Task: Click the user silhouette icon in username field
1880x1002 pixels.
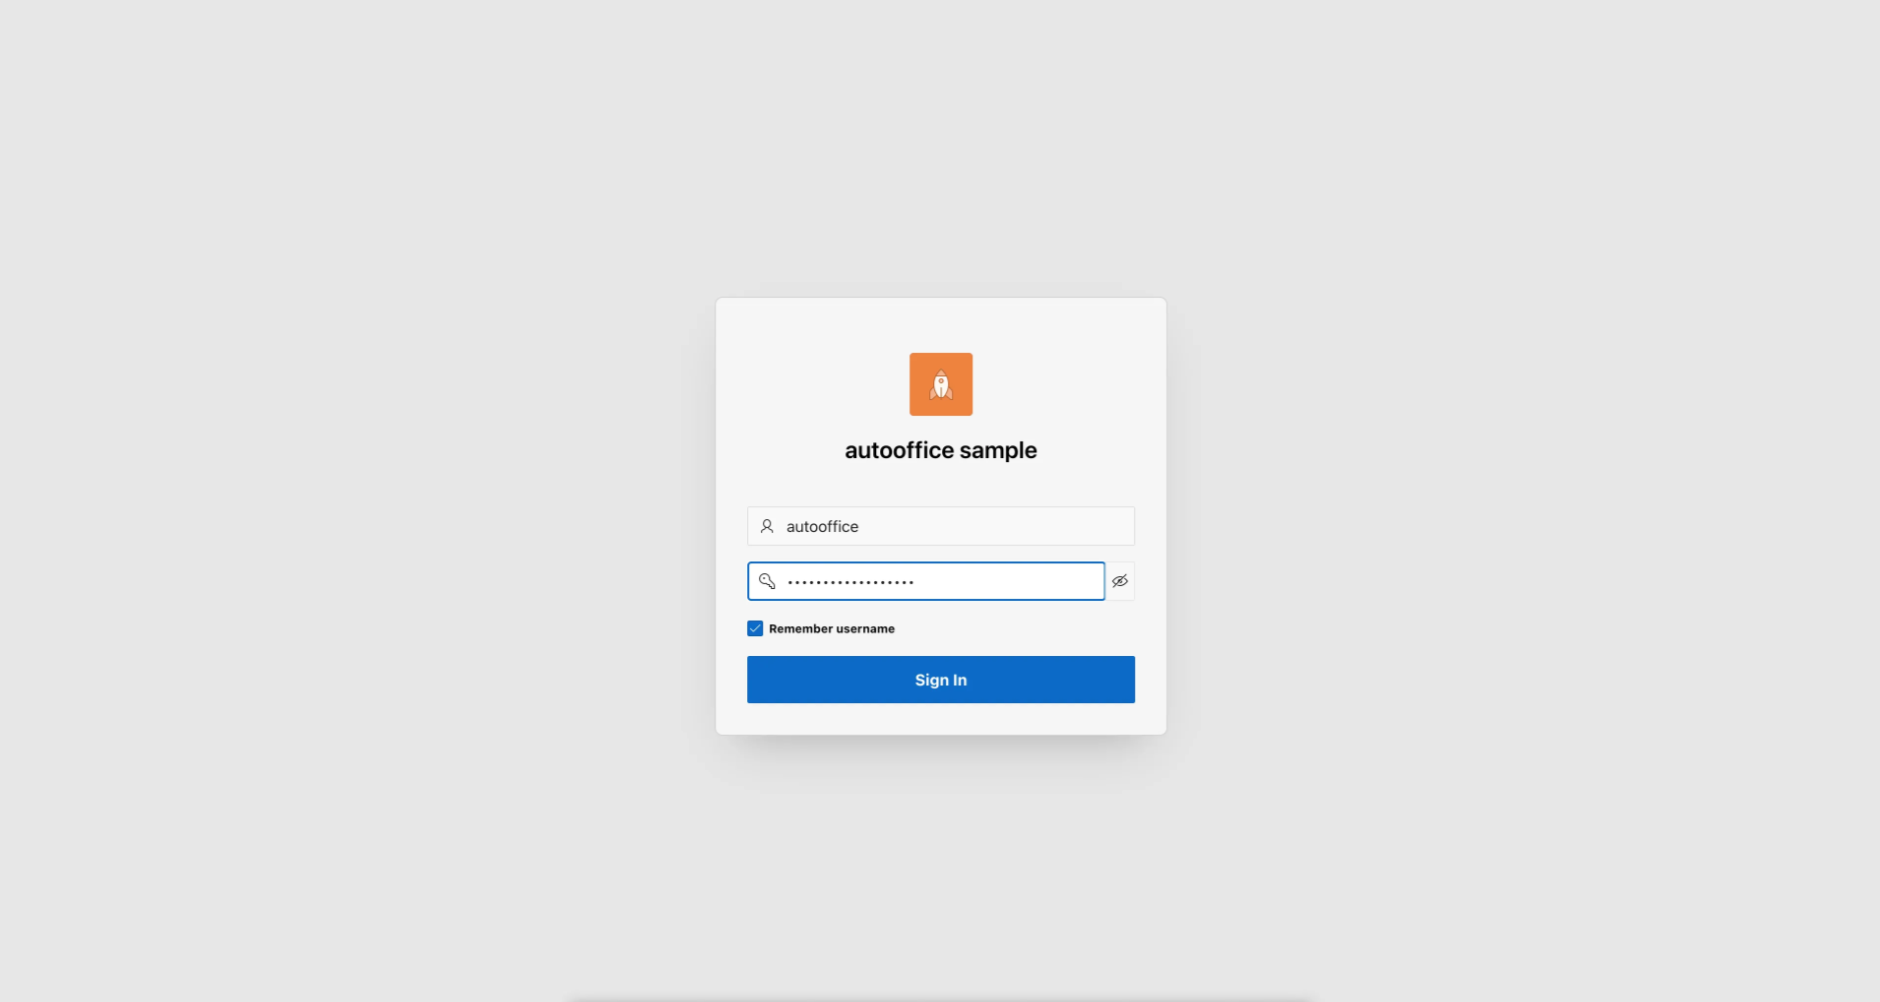Action: coord(767,526)
